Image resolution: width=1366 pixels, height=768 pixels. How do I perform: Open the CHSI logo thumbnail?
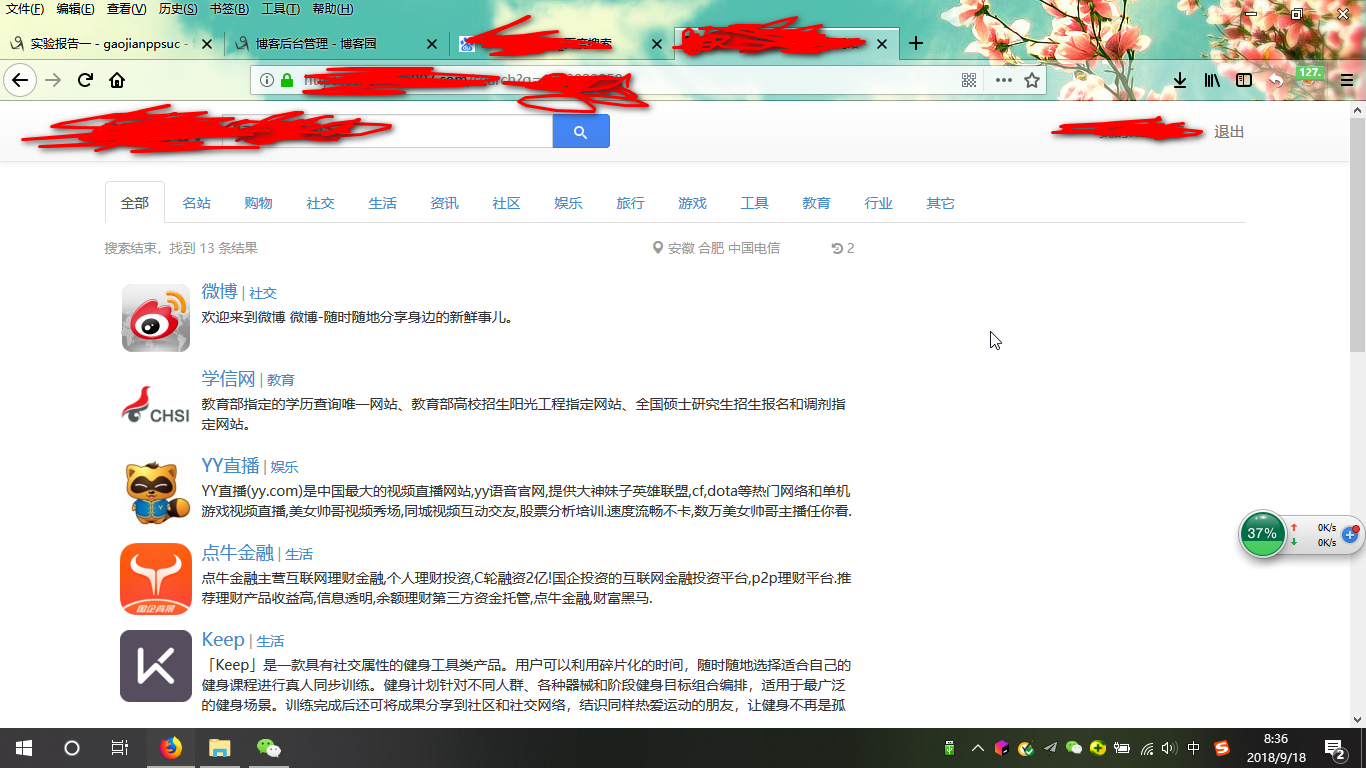pyautogui.click(x=156, y=405)
